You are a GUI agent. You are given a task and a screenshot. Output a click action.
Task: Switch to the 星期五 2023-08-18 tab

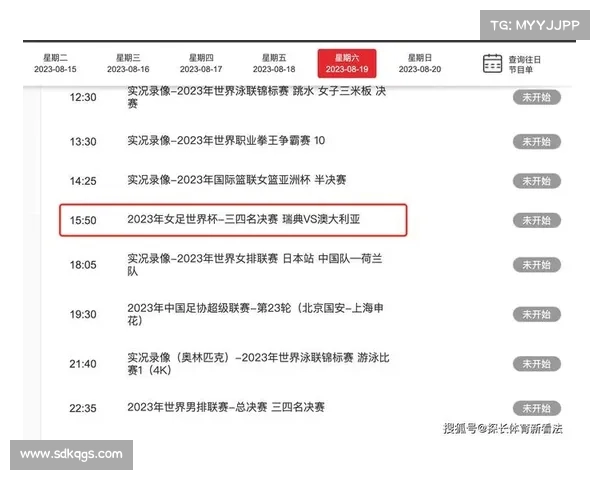click(x=274, y=64)
